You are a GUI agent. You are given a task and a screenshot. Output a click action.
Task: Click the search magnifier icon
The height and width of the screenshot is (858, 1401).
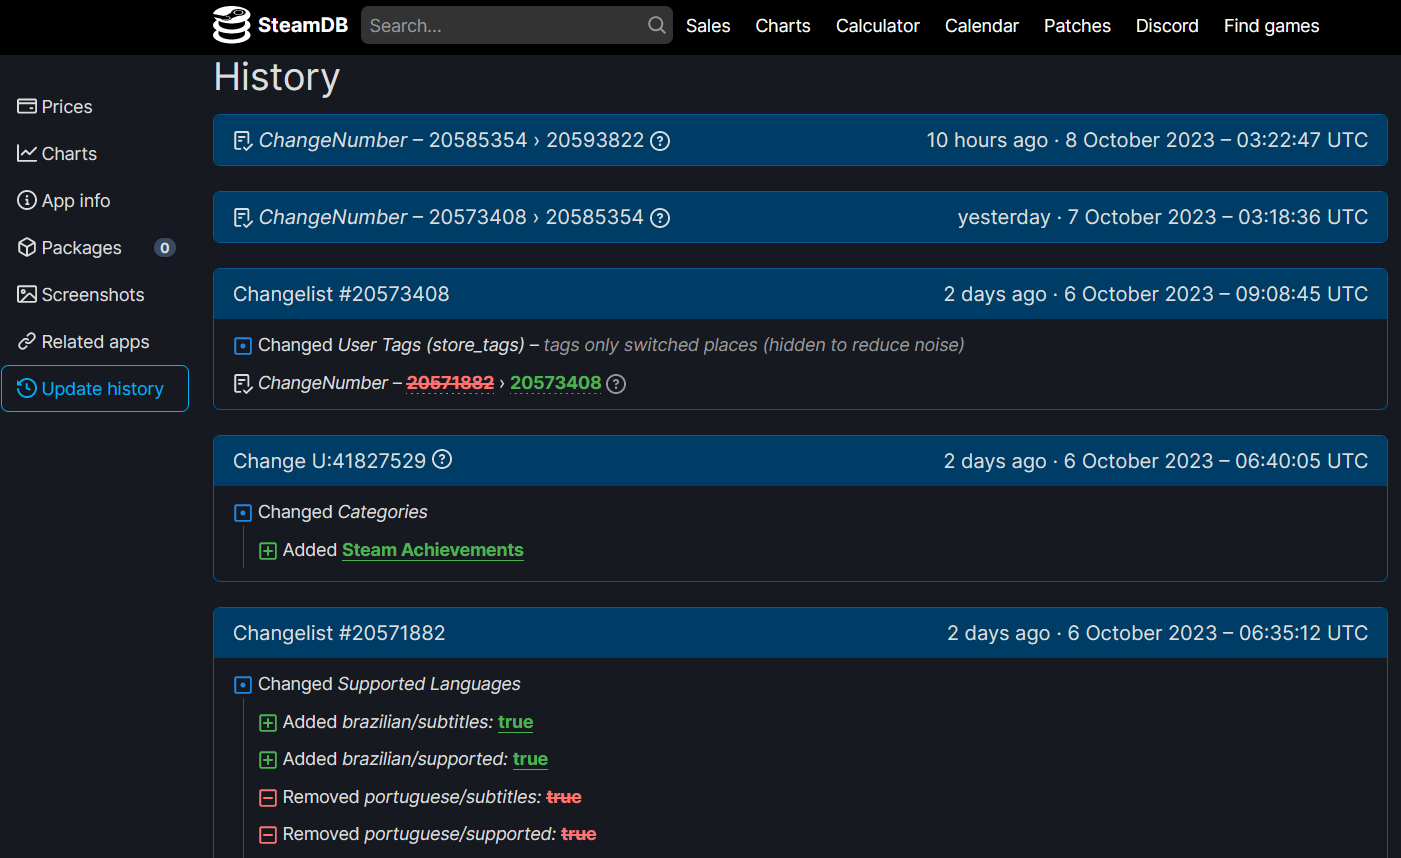(x=657, y=25)
